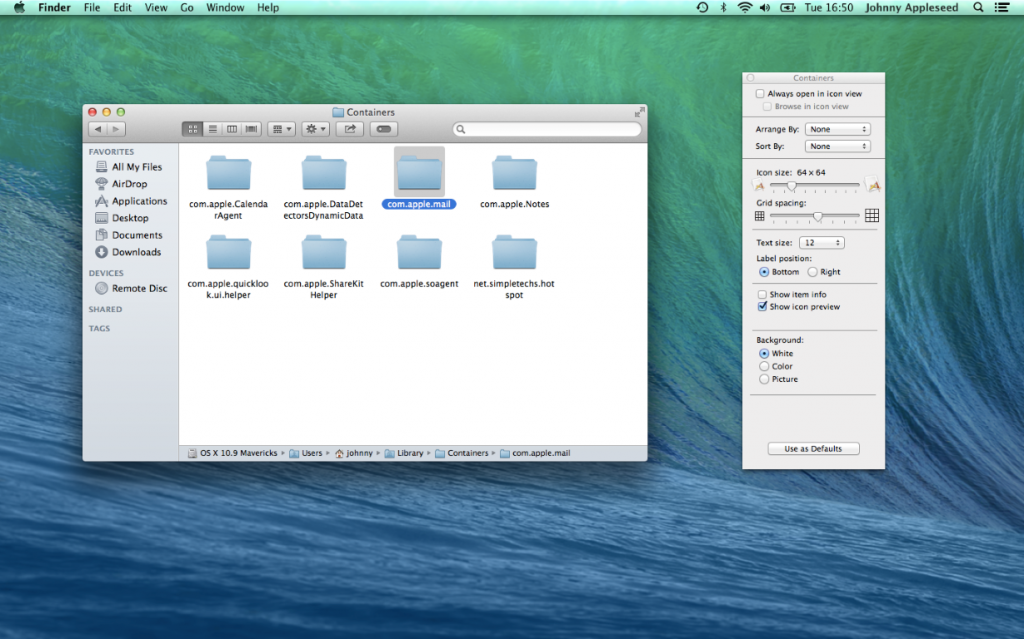Viewport: 1024px width, 639px height.
Task: Open the item arrangement dropdown in toolbar
Action: coord(281,129)
